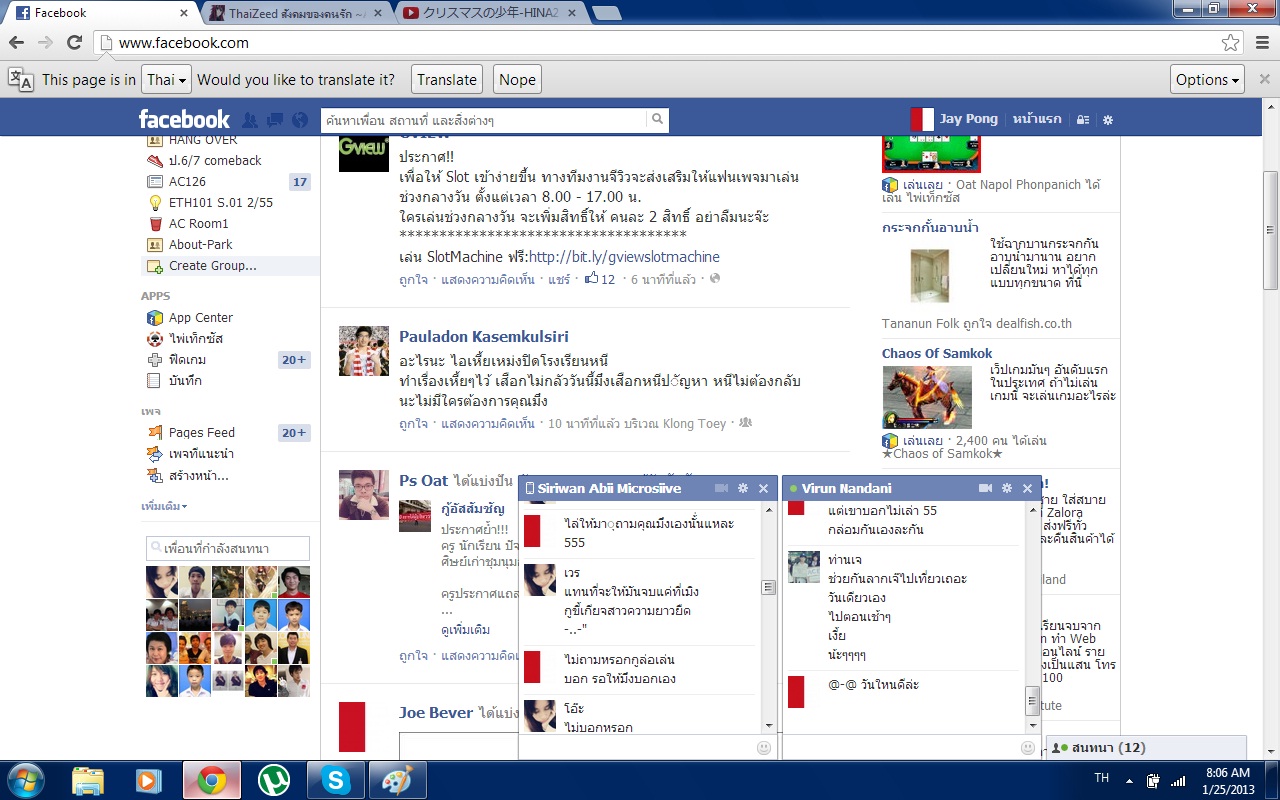Open the AC Room1 group

pyautogui.click(x=199, y=224)
